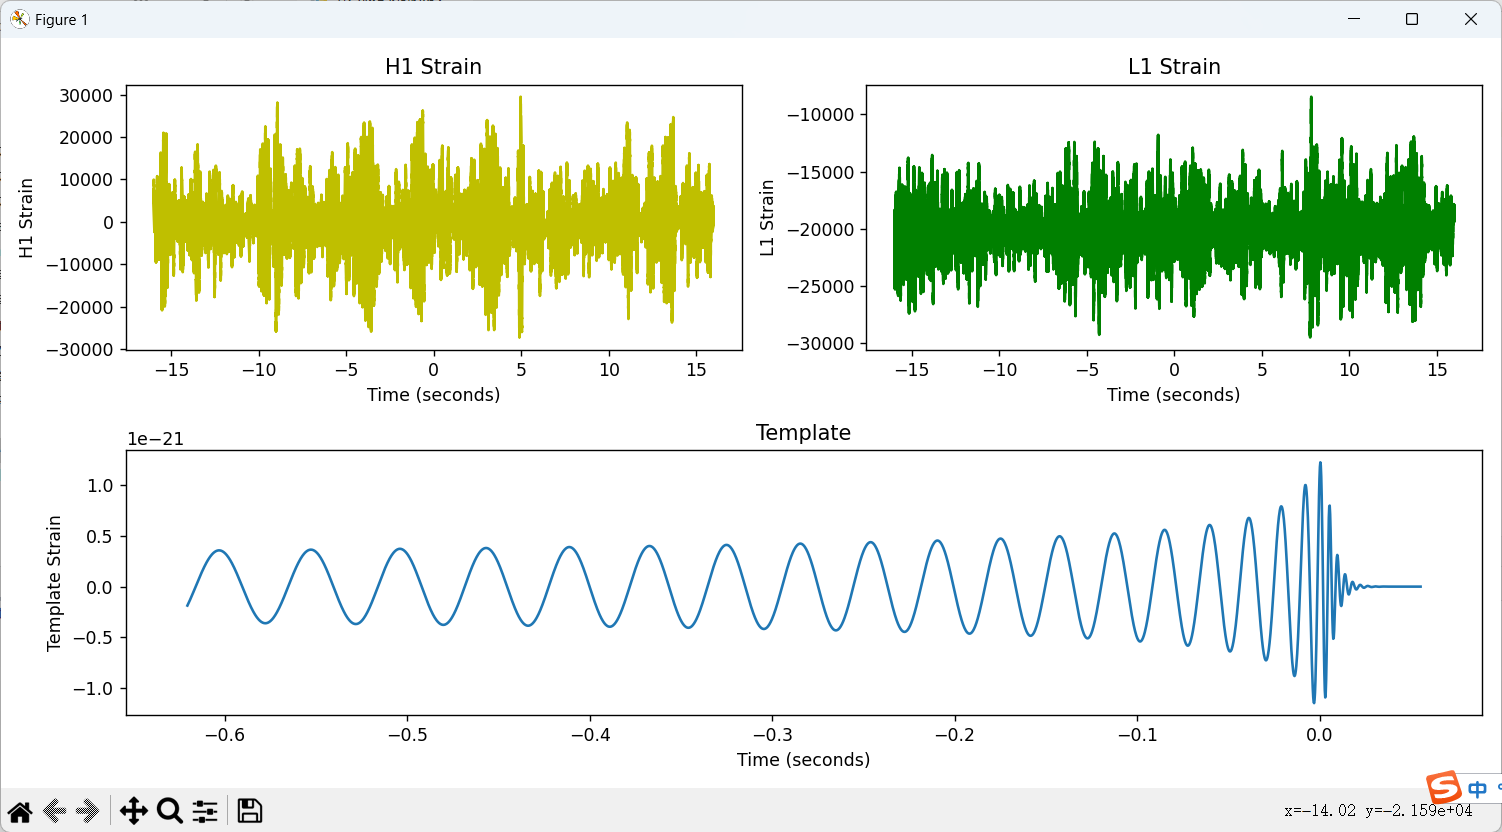Click the 30000 tick label on H1 axis
Viewport: 1502px width, 832px height.
(86, 96)
